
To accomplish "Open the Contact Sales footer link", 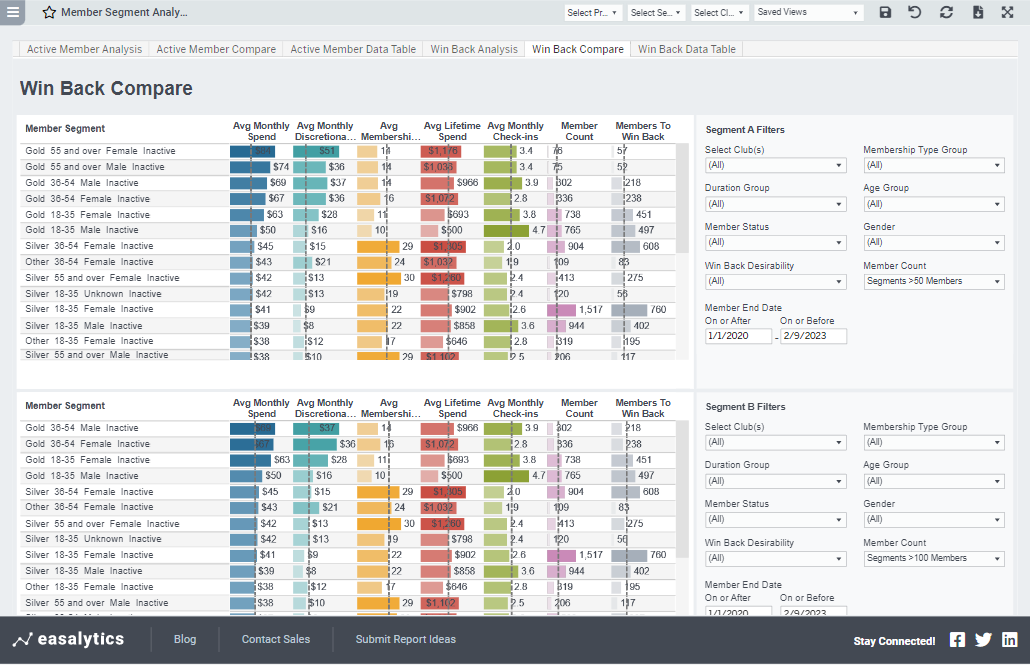I will tap(274, 639).
